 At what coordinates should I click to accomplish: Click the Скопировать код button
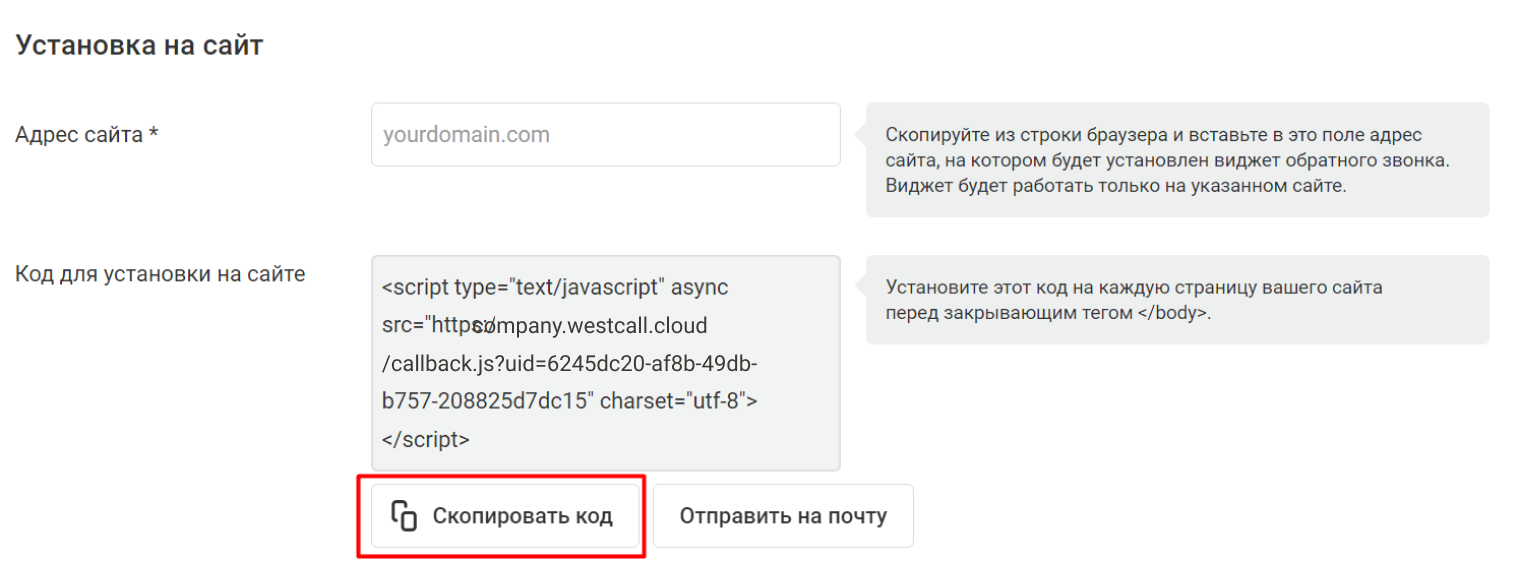click(x=505, y=516)
